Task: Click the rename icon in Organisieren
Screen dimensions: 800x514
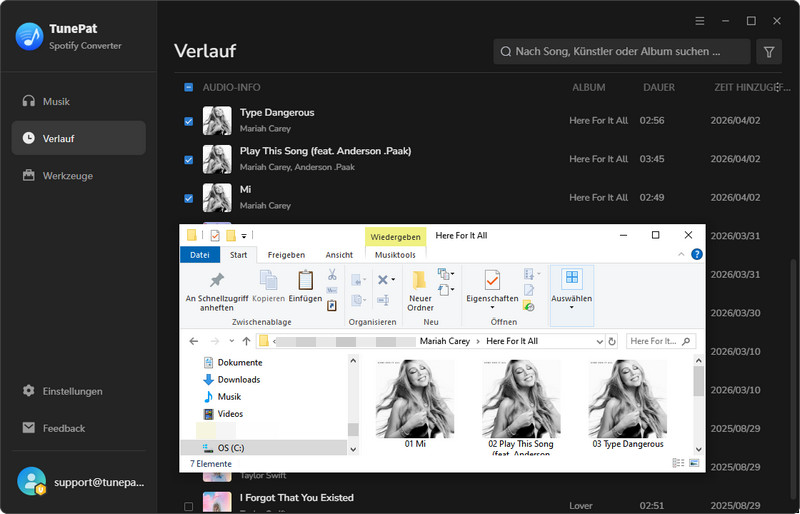Action: tap(383, 300)
